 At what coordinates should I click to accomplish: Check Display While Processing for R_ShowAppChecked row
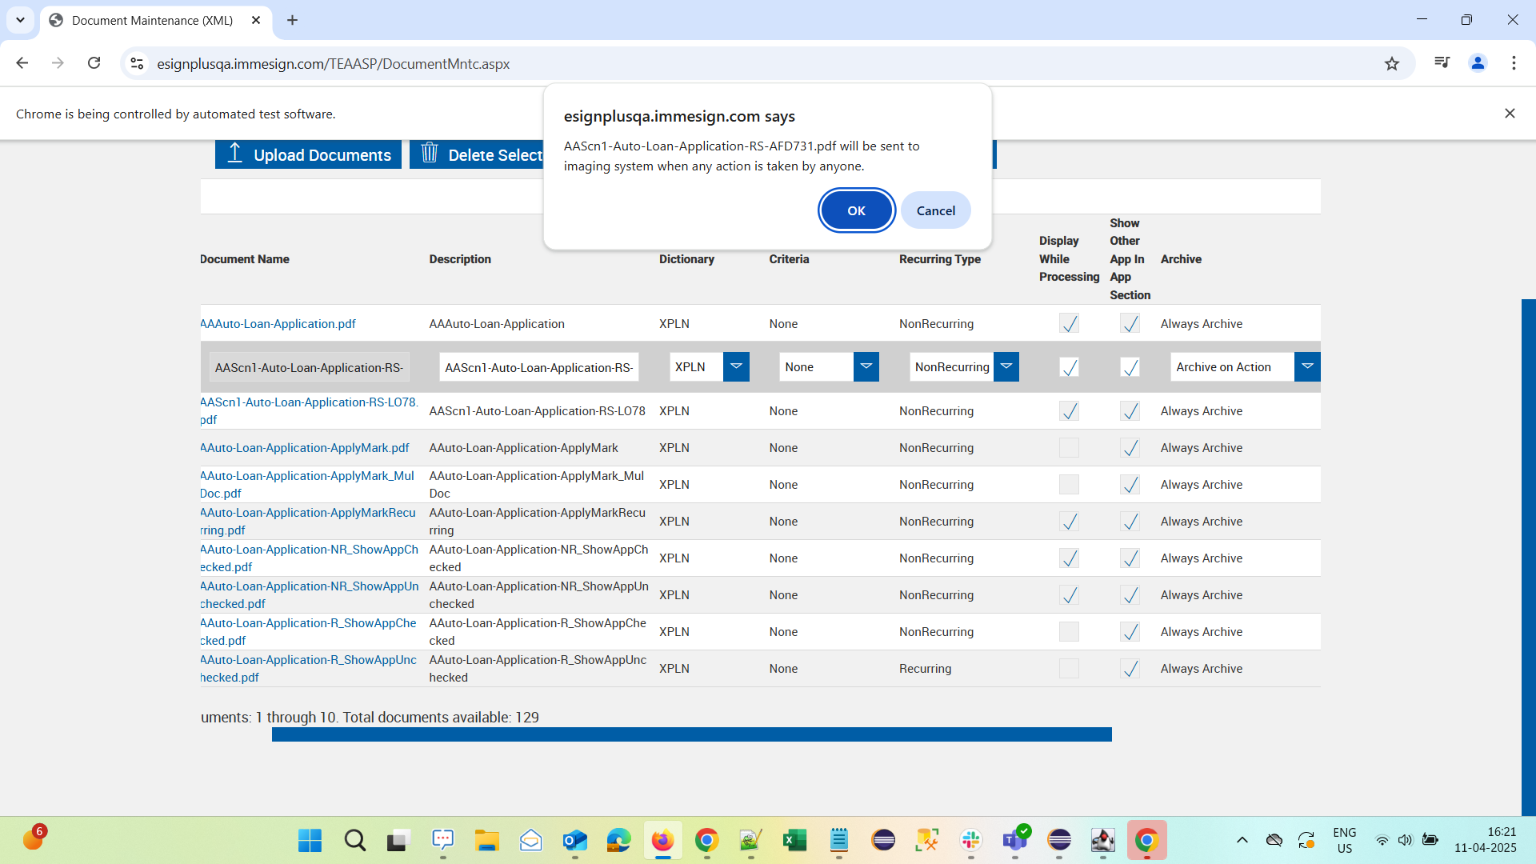point(1069,632)
